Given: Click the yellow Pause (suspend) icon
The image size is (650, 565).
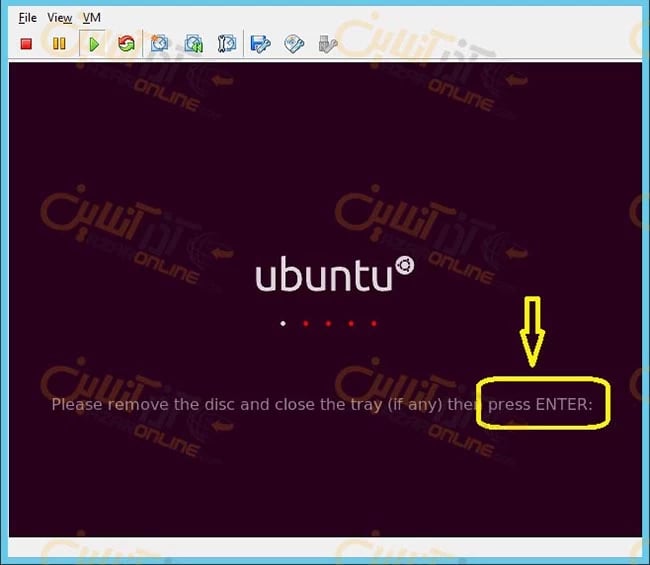Looking at the screenshot, I should (59, 44).
